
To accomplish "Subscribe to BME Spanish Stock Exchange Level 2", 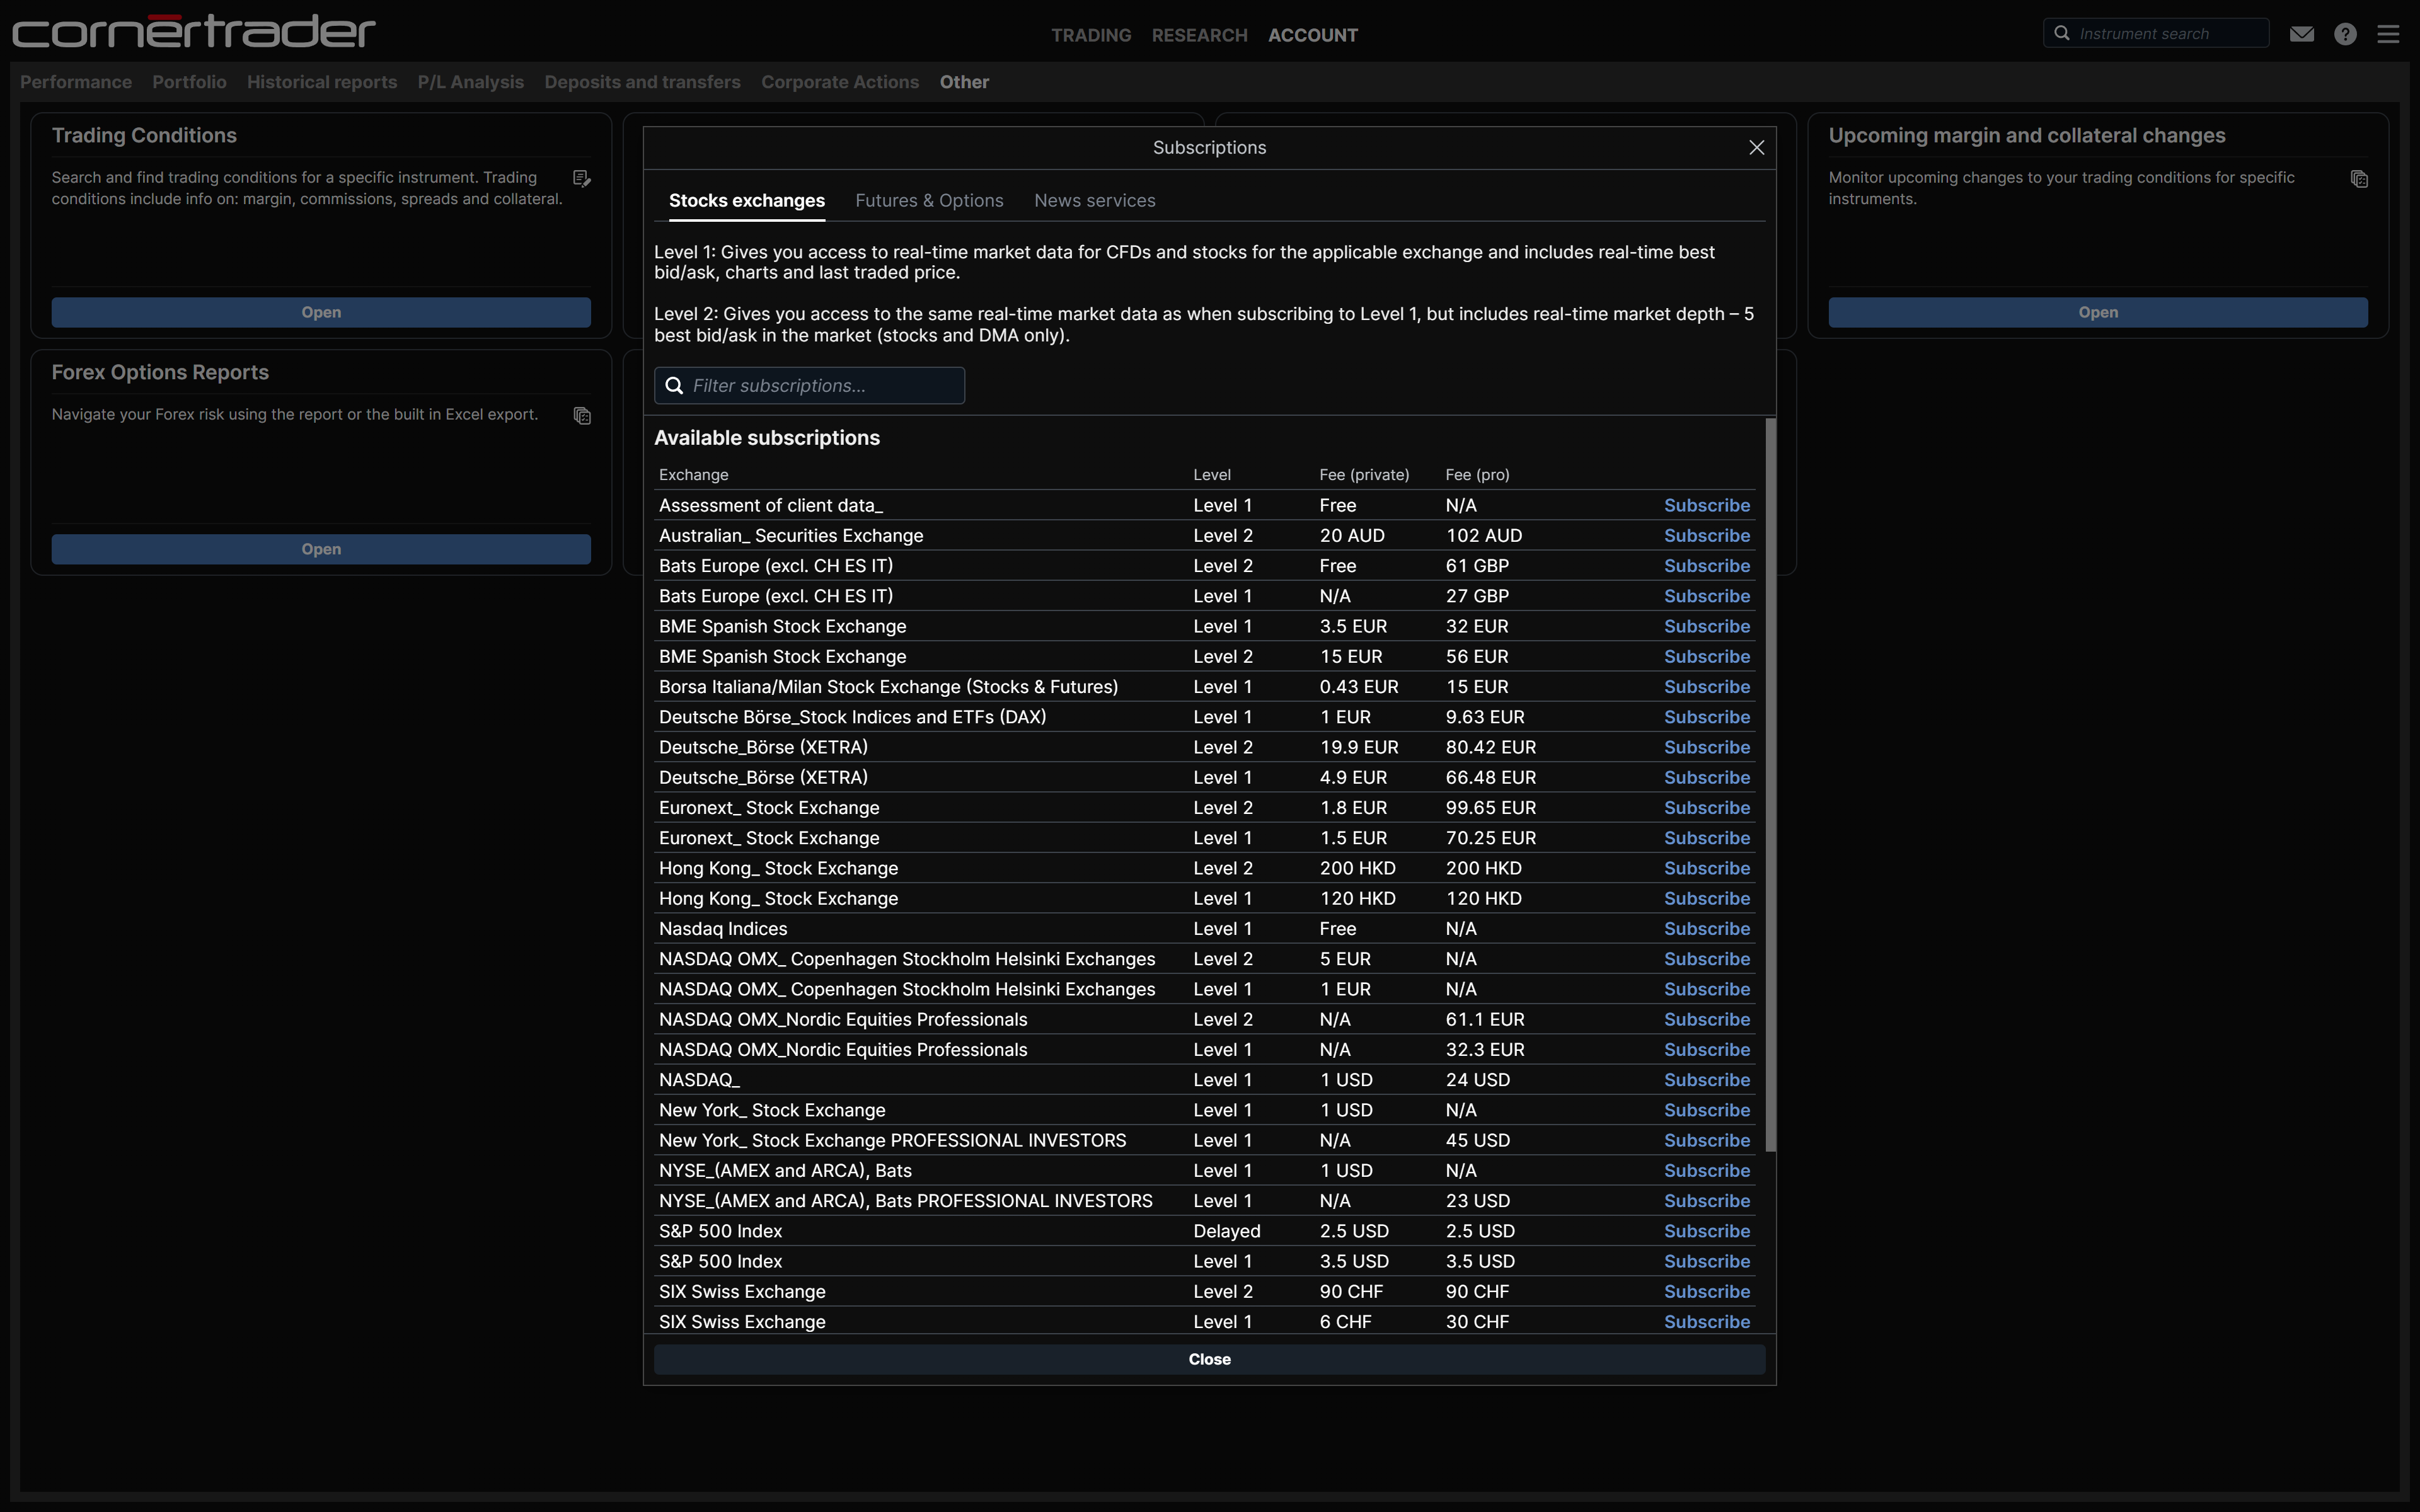I will click(x=1706, y=657).
